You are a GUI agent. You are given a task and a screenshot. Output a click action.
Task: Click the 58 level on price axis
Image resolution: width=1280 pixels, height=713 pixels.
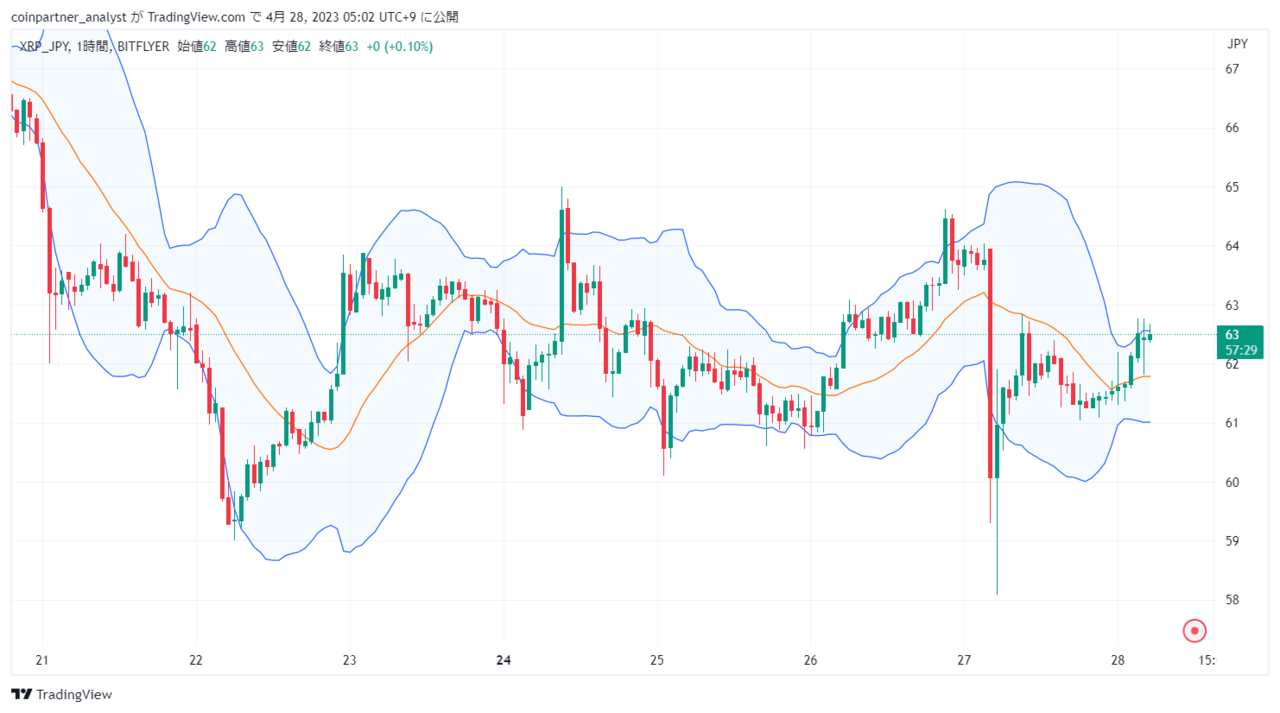pos(1232,600)
